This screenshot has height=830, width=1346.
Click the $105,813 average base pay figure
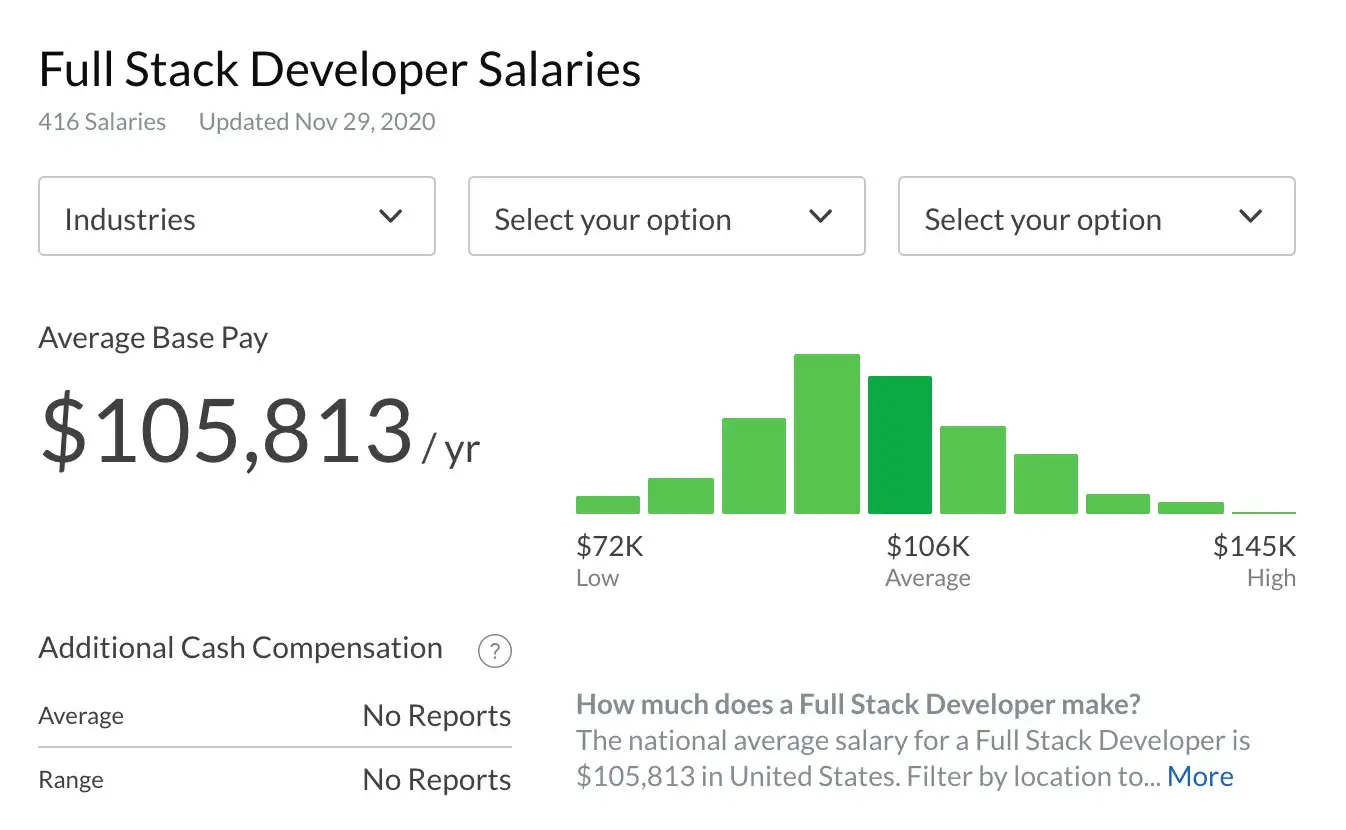point(227,433)
